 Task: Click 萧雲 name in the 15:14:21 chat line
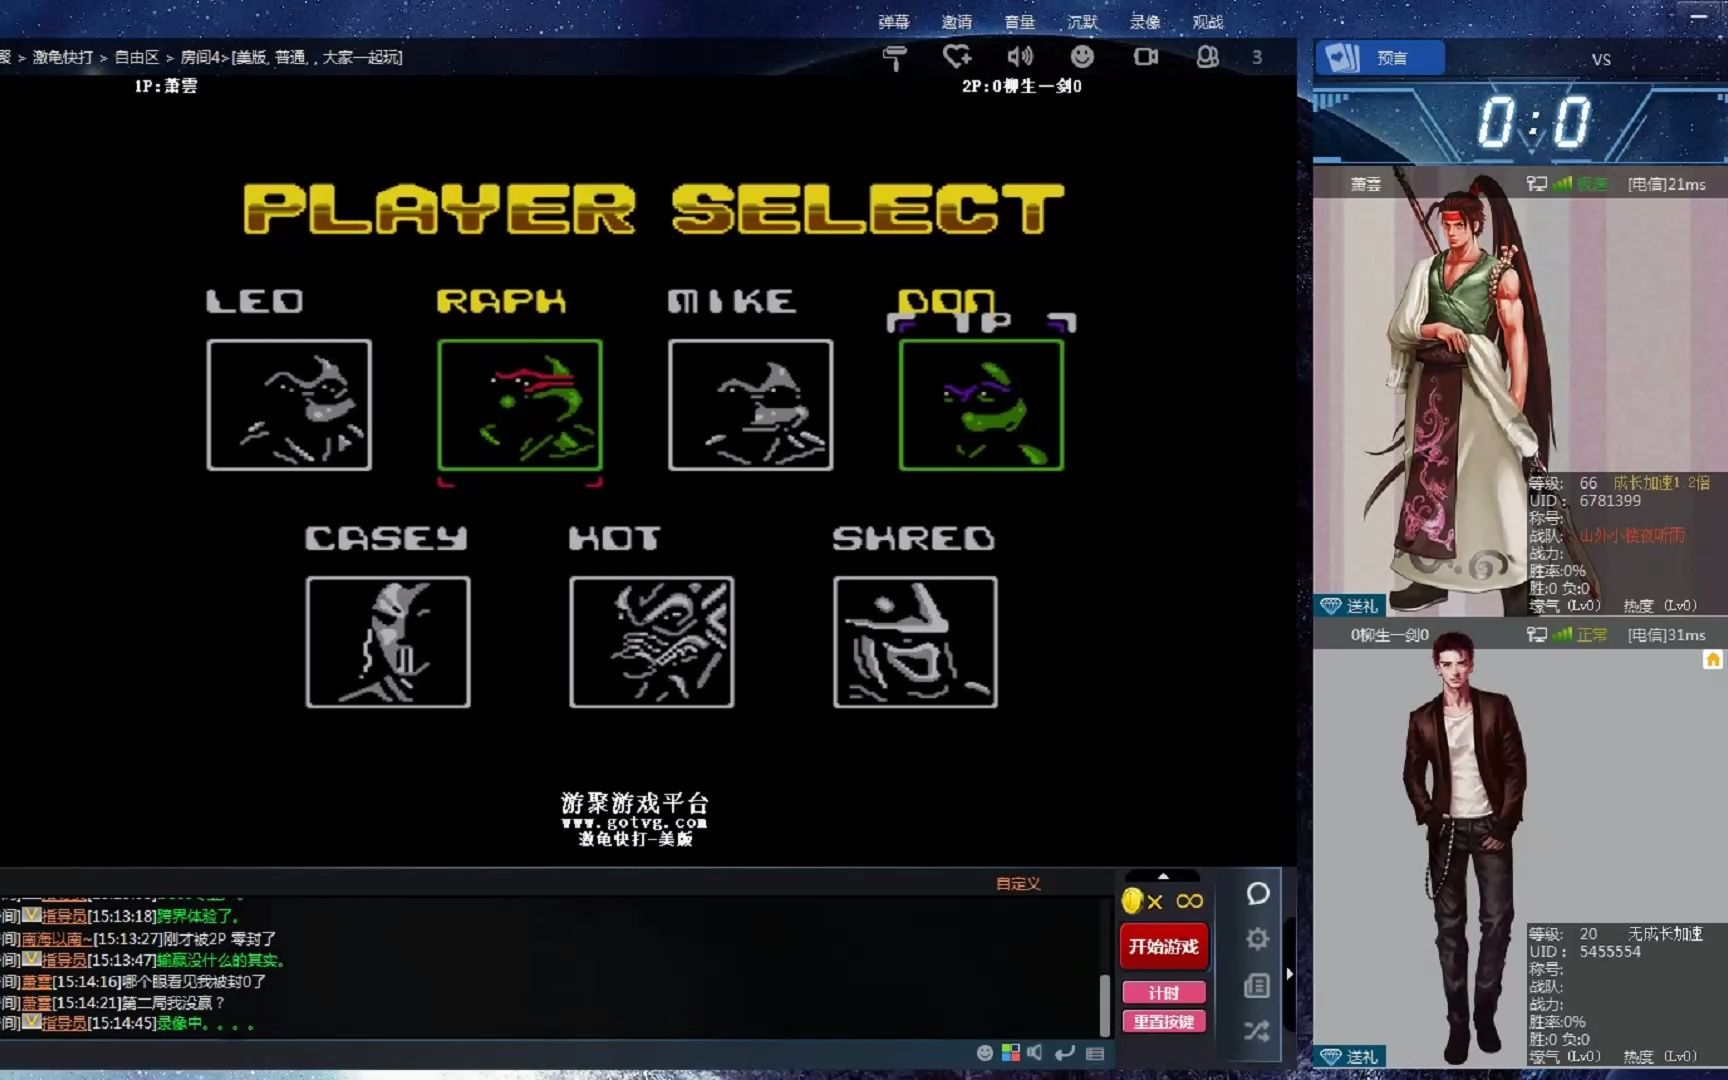coord(37,1003)
